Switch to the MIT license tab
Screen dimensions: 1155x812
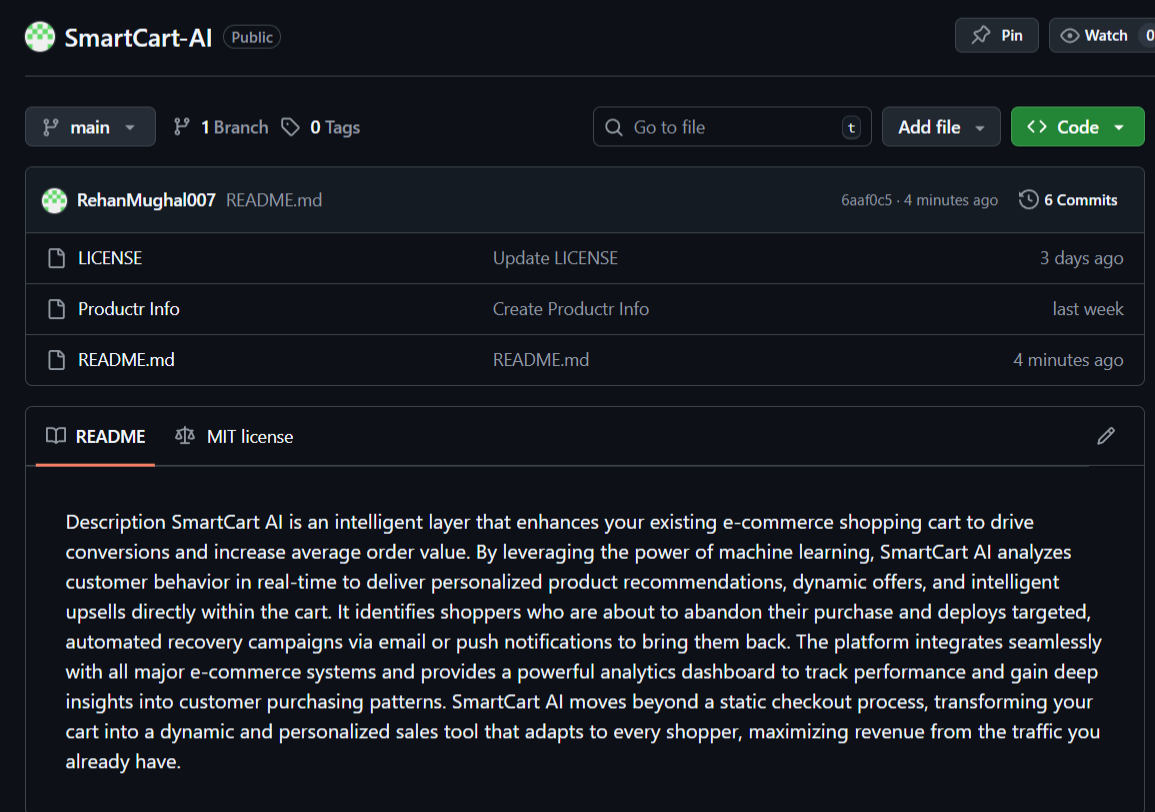pos(234,437)
